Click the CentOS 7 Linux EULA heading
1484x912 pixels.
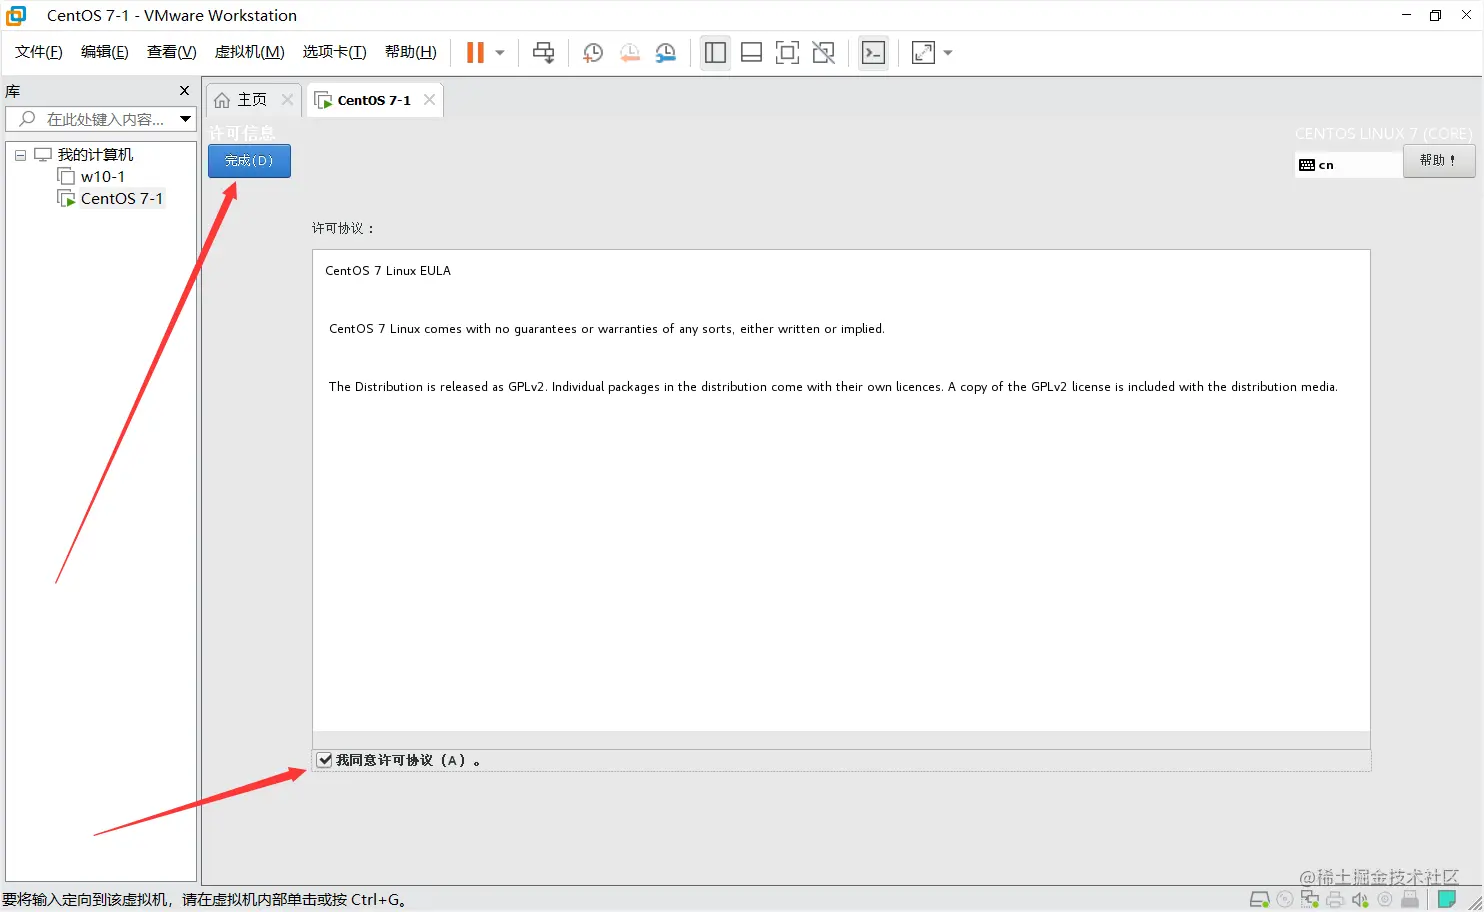click(x=388, y=271)
